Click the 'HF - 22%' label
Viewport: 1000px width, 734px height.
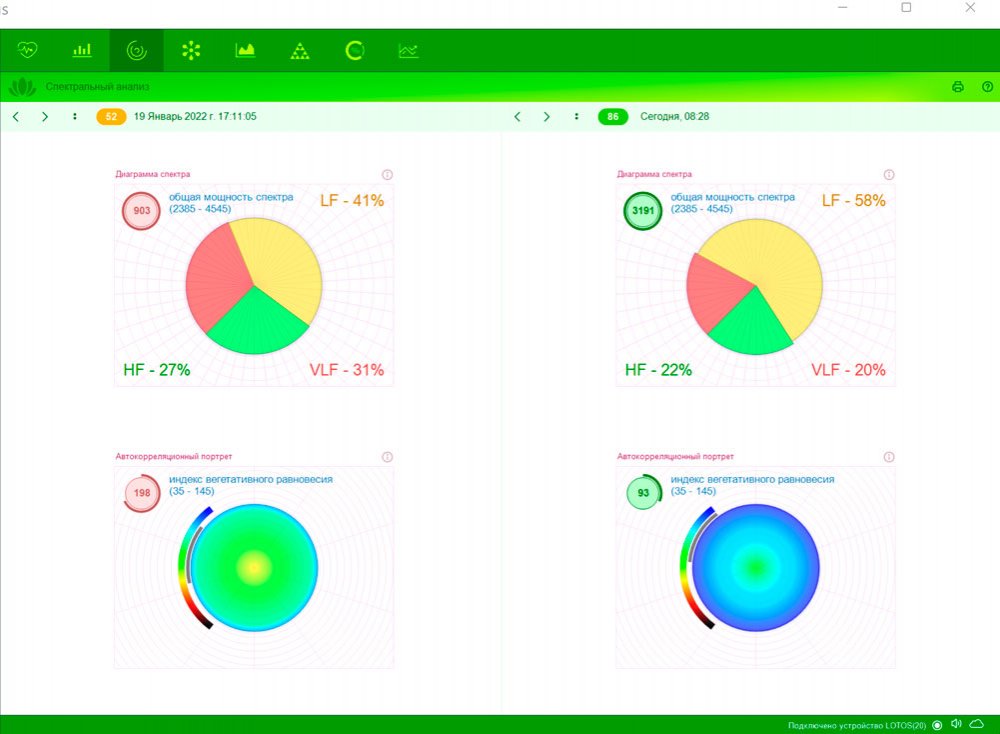659,370
